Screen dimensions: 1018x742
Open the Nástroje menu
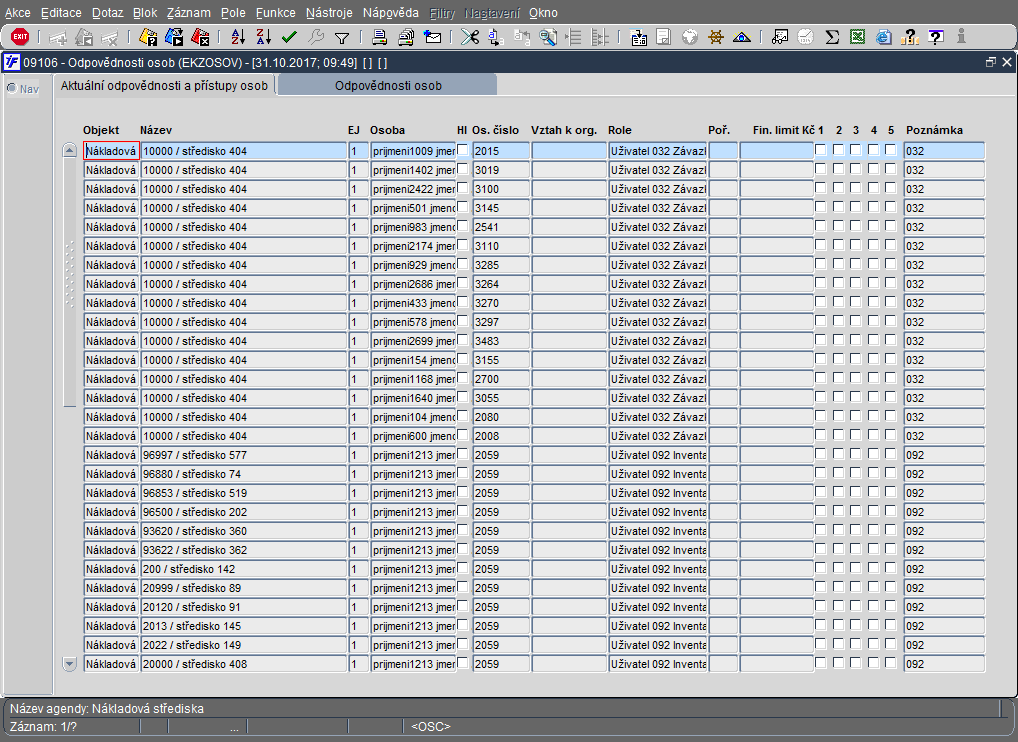coord(329,13)
